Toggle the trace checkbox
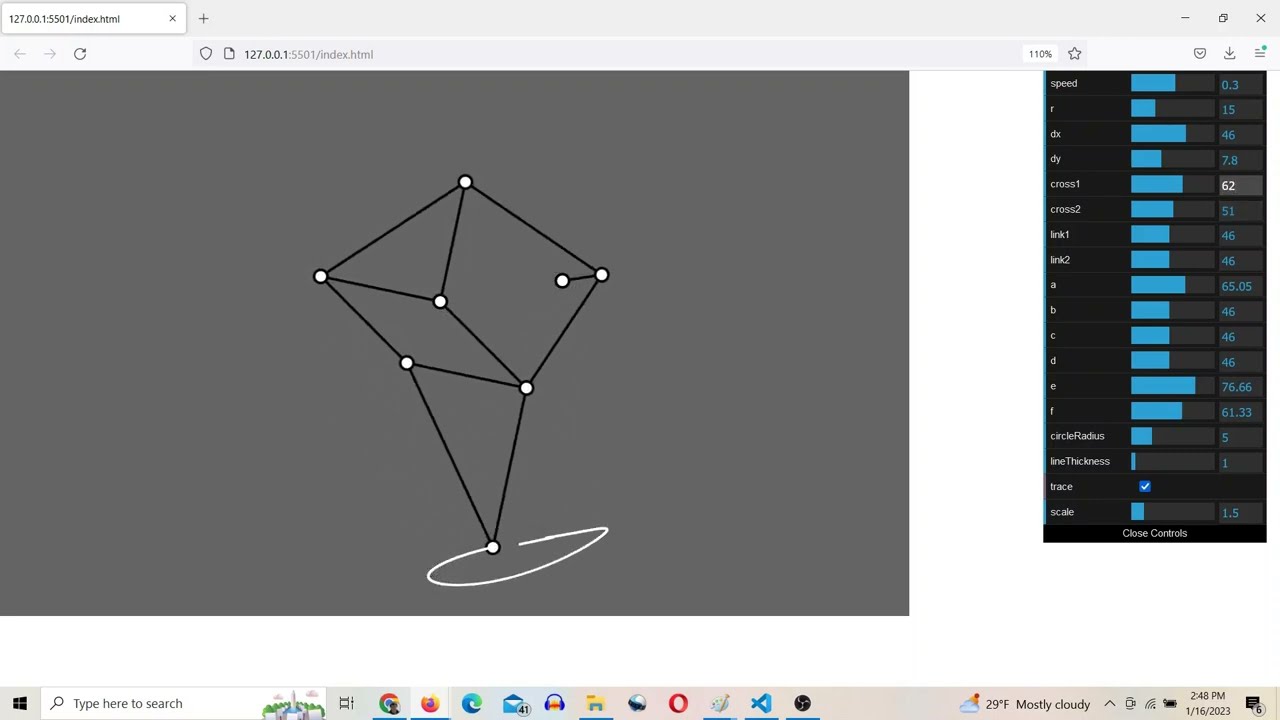 coord(1145,487)
